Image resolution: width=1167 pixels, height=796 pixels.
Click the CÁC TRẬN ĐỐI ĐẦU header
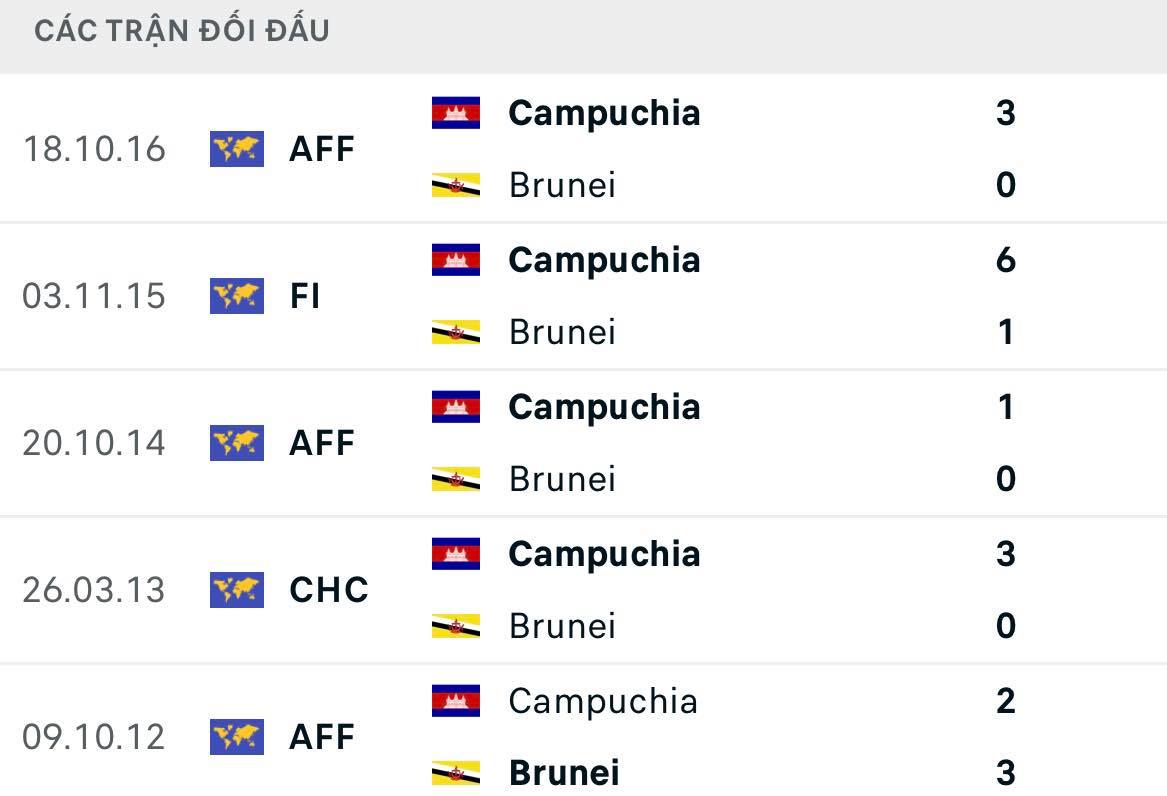(182, 31)
